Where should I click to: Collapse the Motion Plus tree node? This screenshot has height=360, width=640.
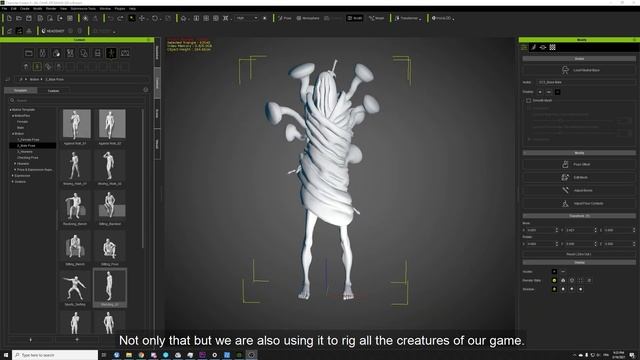click(13, 116)
